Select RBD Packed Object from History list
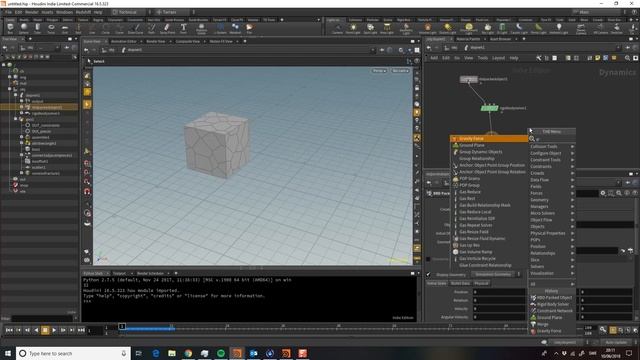The height and width of the screenshot is (360, 640). 553,298
